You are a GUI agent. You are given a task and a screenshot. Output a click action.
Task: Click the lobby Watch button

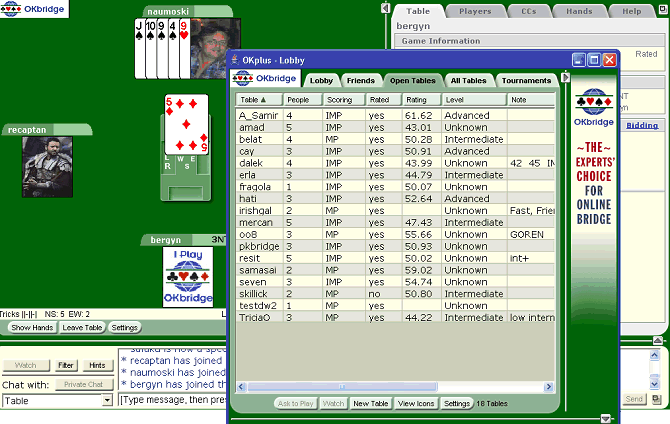coord(333,403)
